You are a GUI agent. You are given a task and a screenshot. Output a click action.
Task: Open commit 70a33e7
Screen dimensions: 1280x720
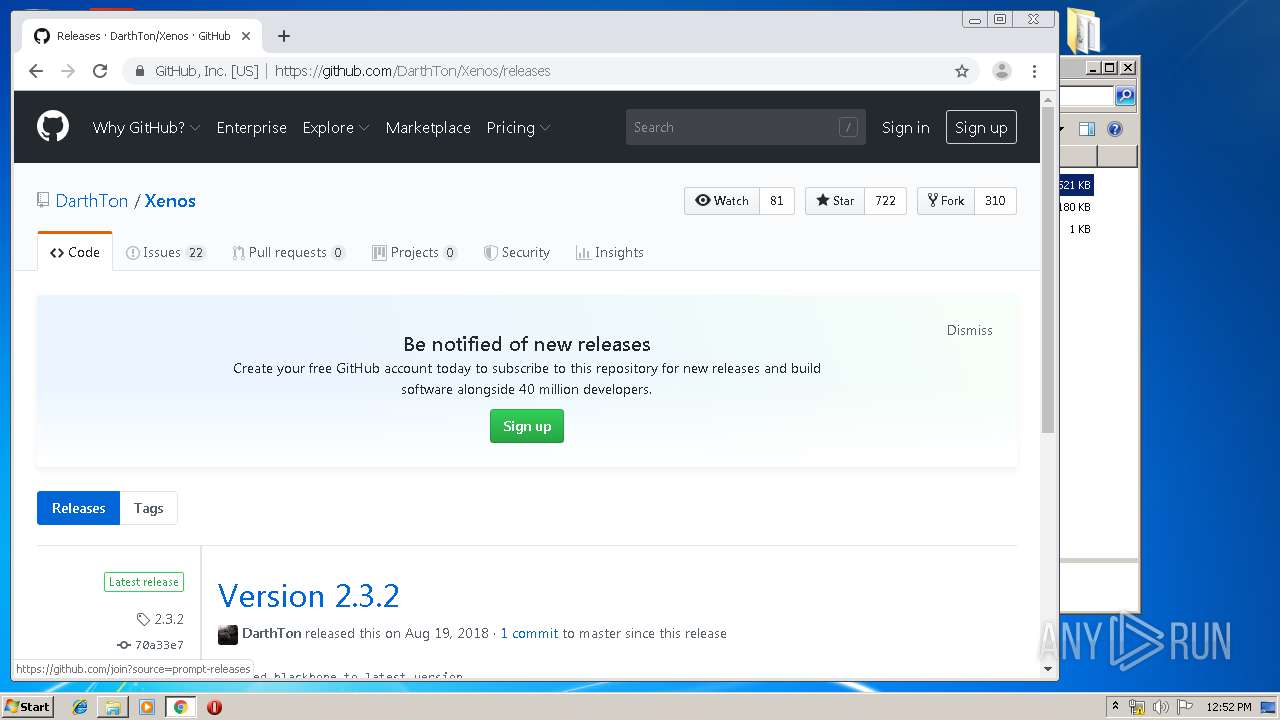point(151,645)
